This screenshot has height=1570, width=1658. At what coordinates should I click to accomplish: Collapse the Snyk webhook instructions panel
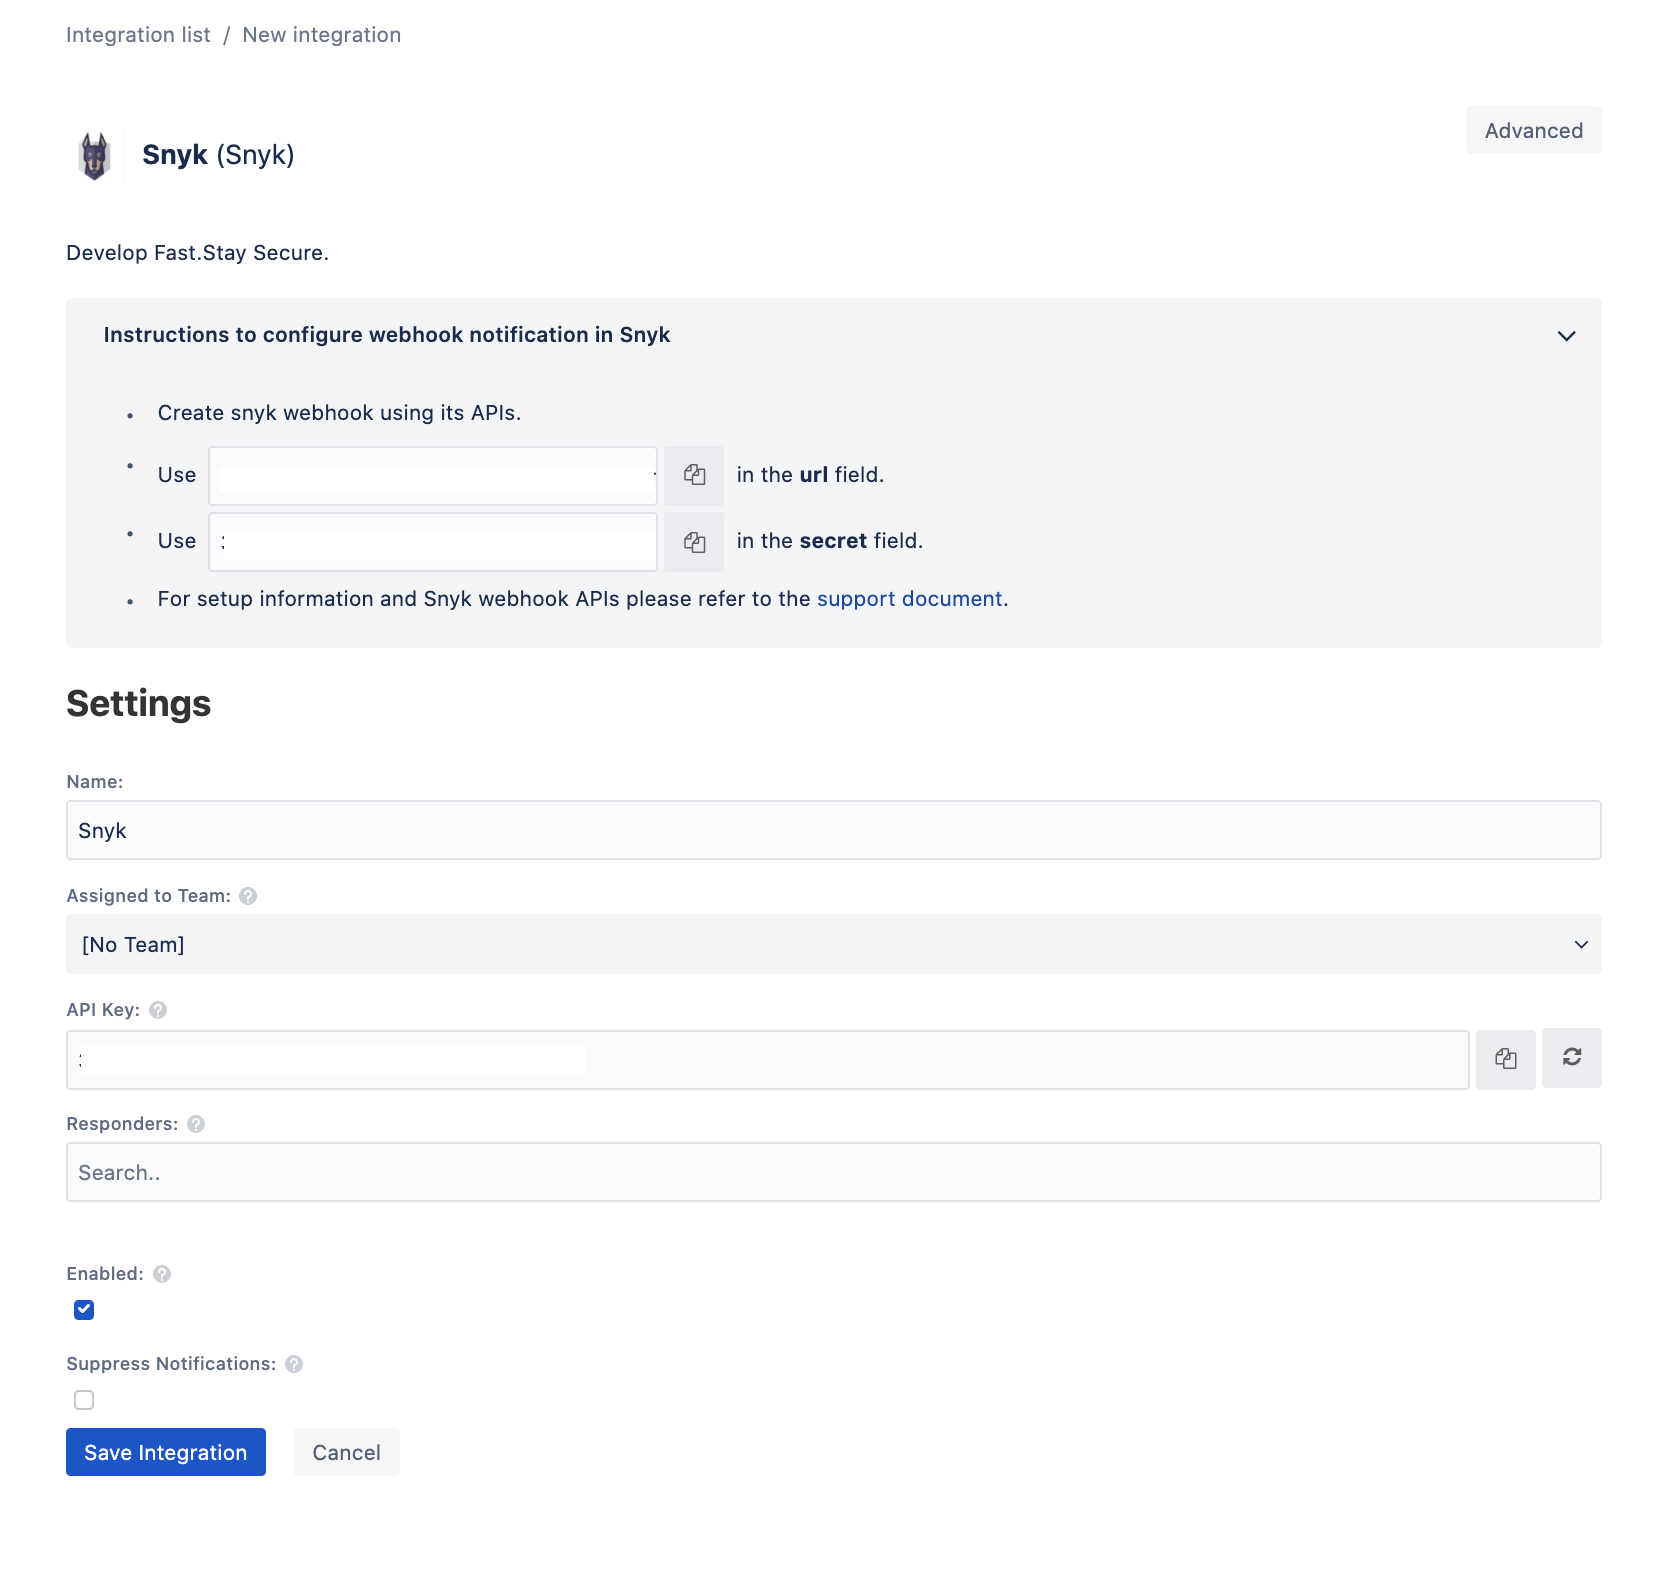pyautogui.click(x=1566, y=336)
